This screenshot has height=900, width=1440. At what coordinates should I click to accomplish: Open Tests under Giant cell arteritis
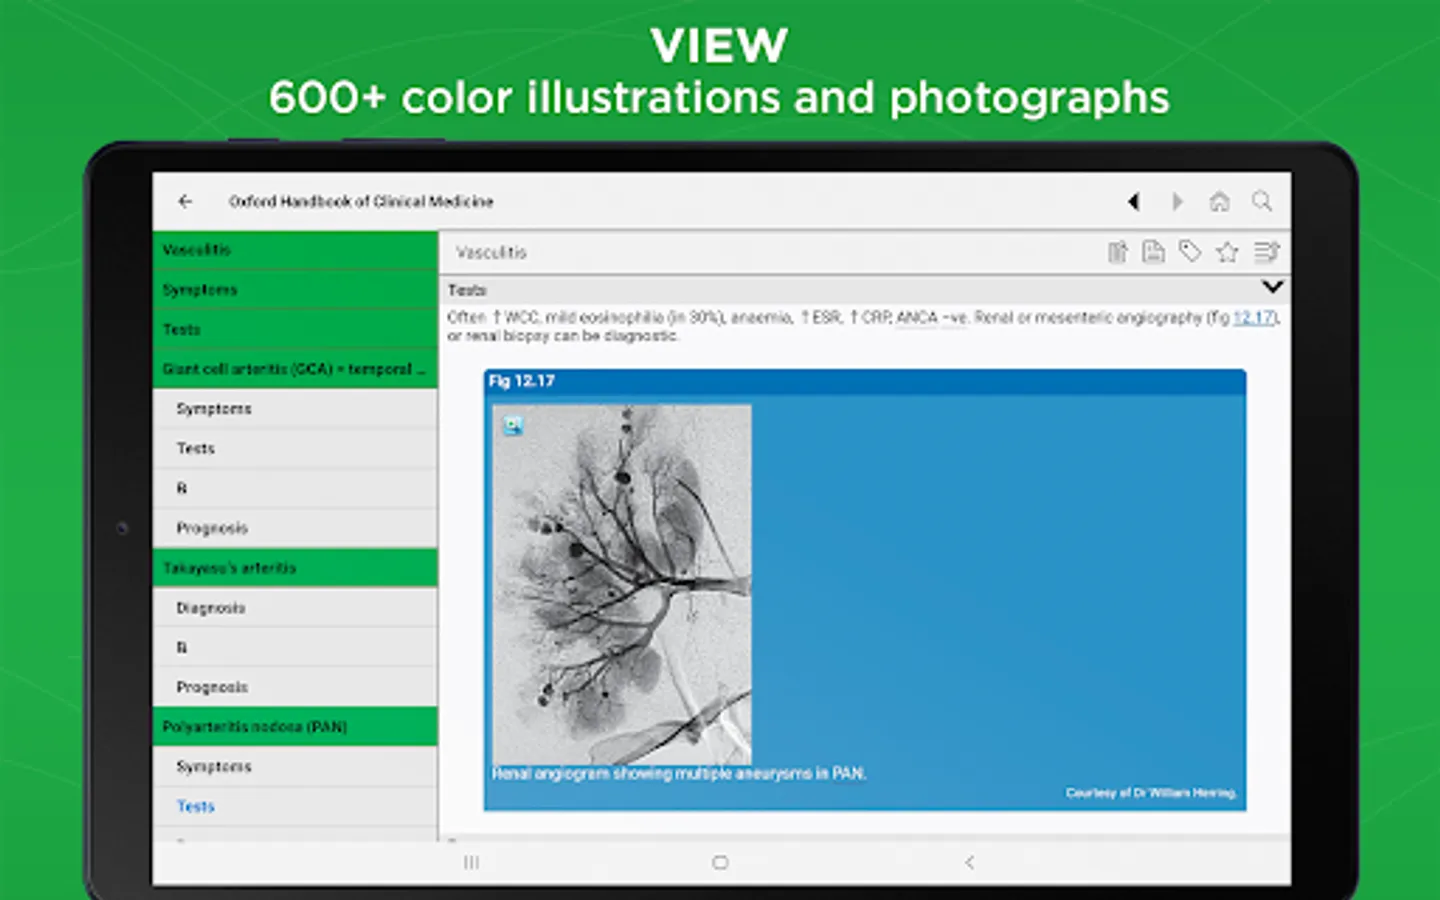[295, 449]
